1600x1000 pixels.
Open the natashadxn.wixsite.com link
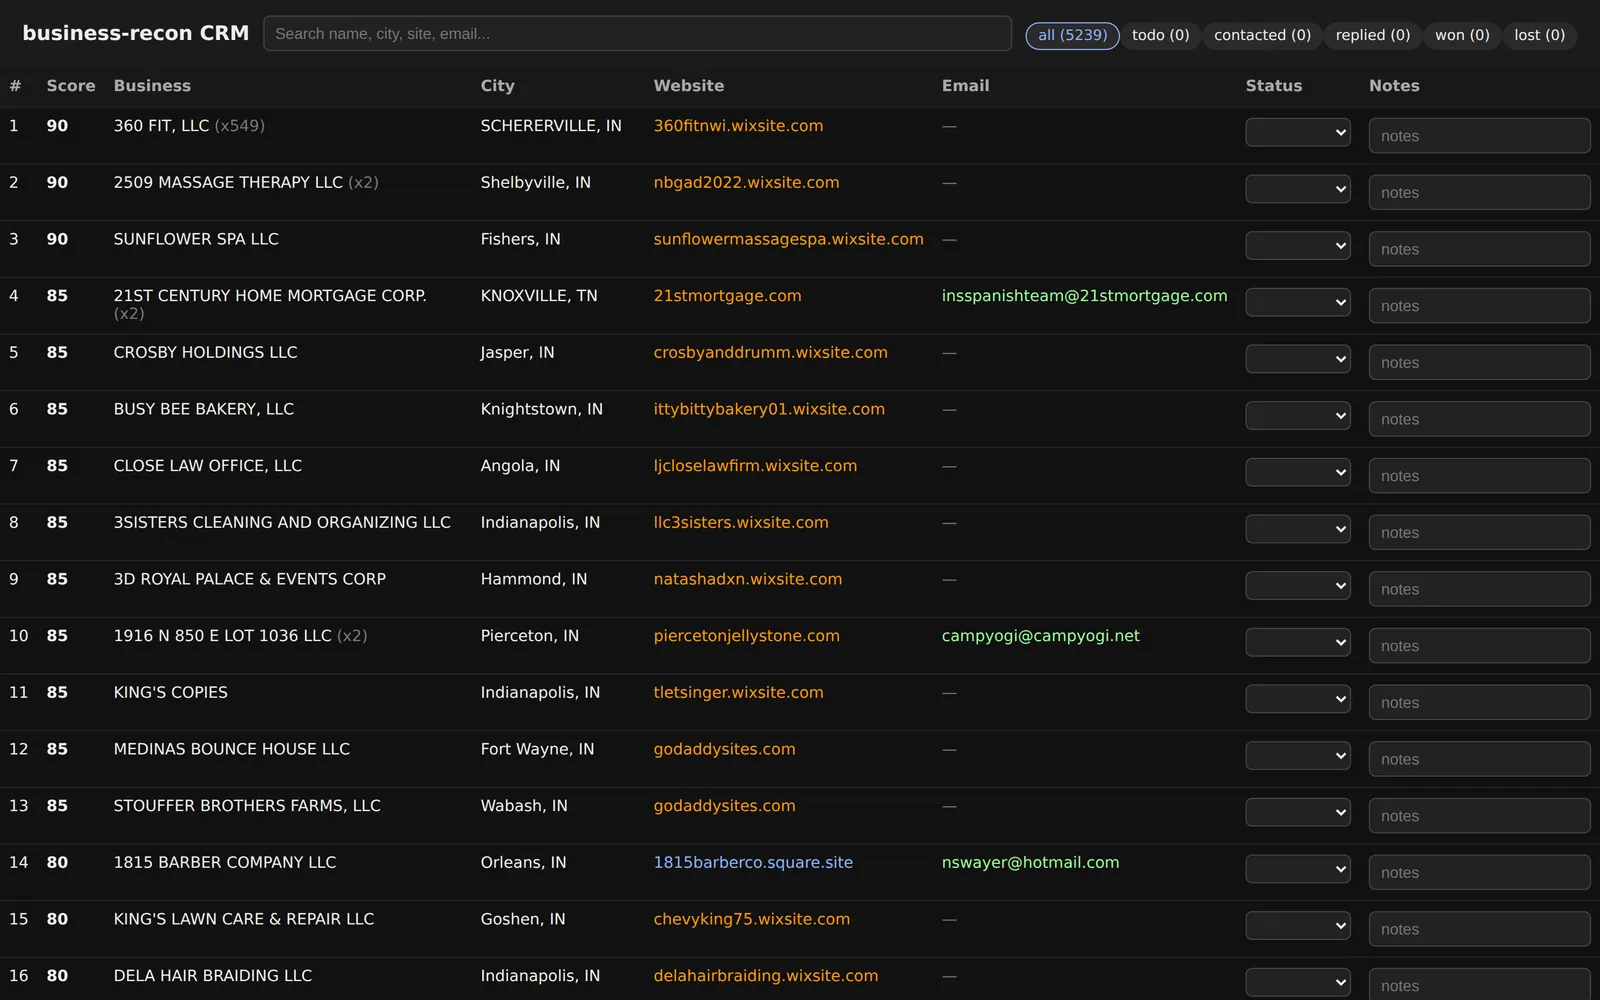(748, 579)
